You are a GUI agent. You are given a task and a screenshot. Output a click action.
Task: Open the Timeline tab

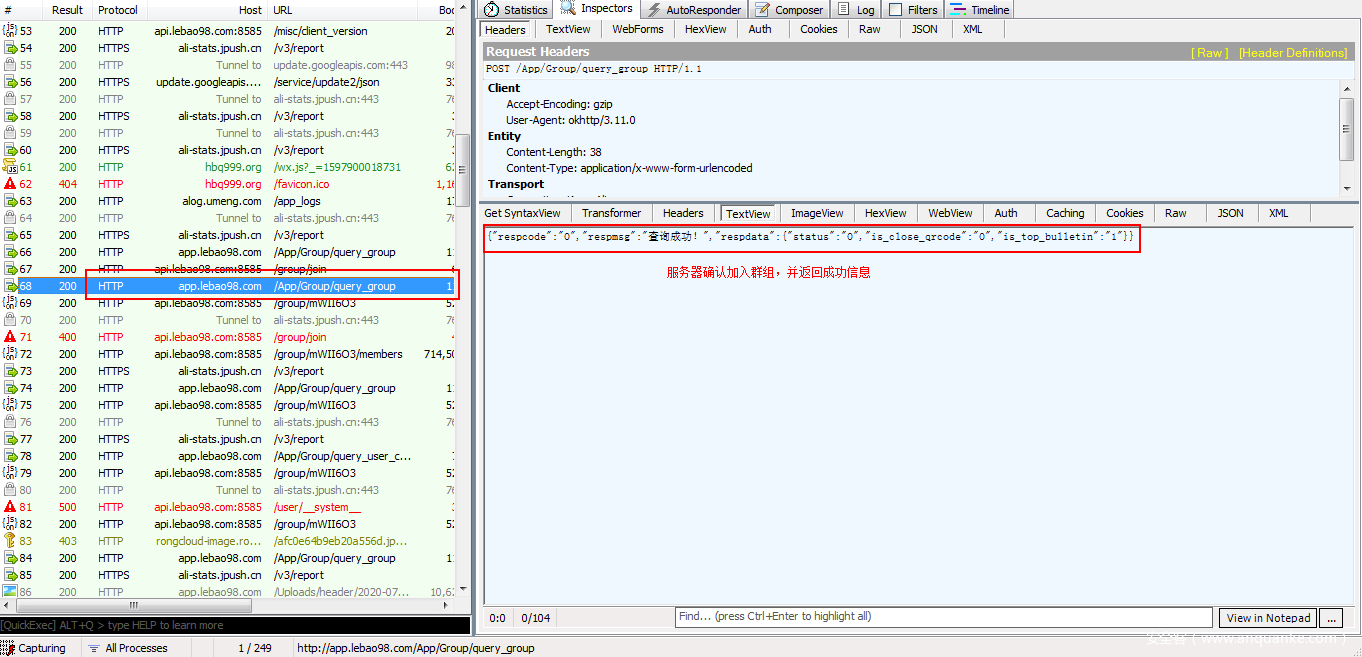(981, 10)
